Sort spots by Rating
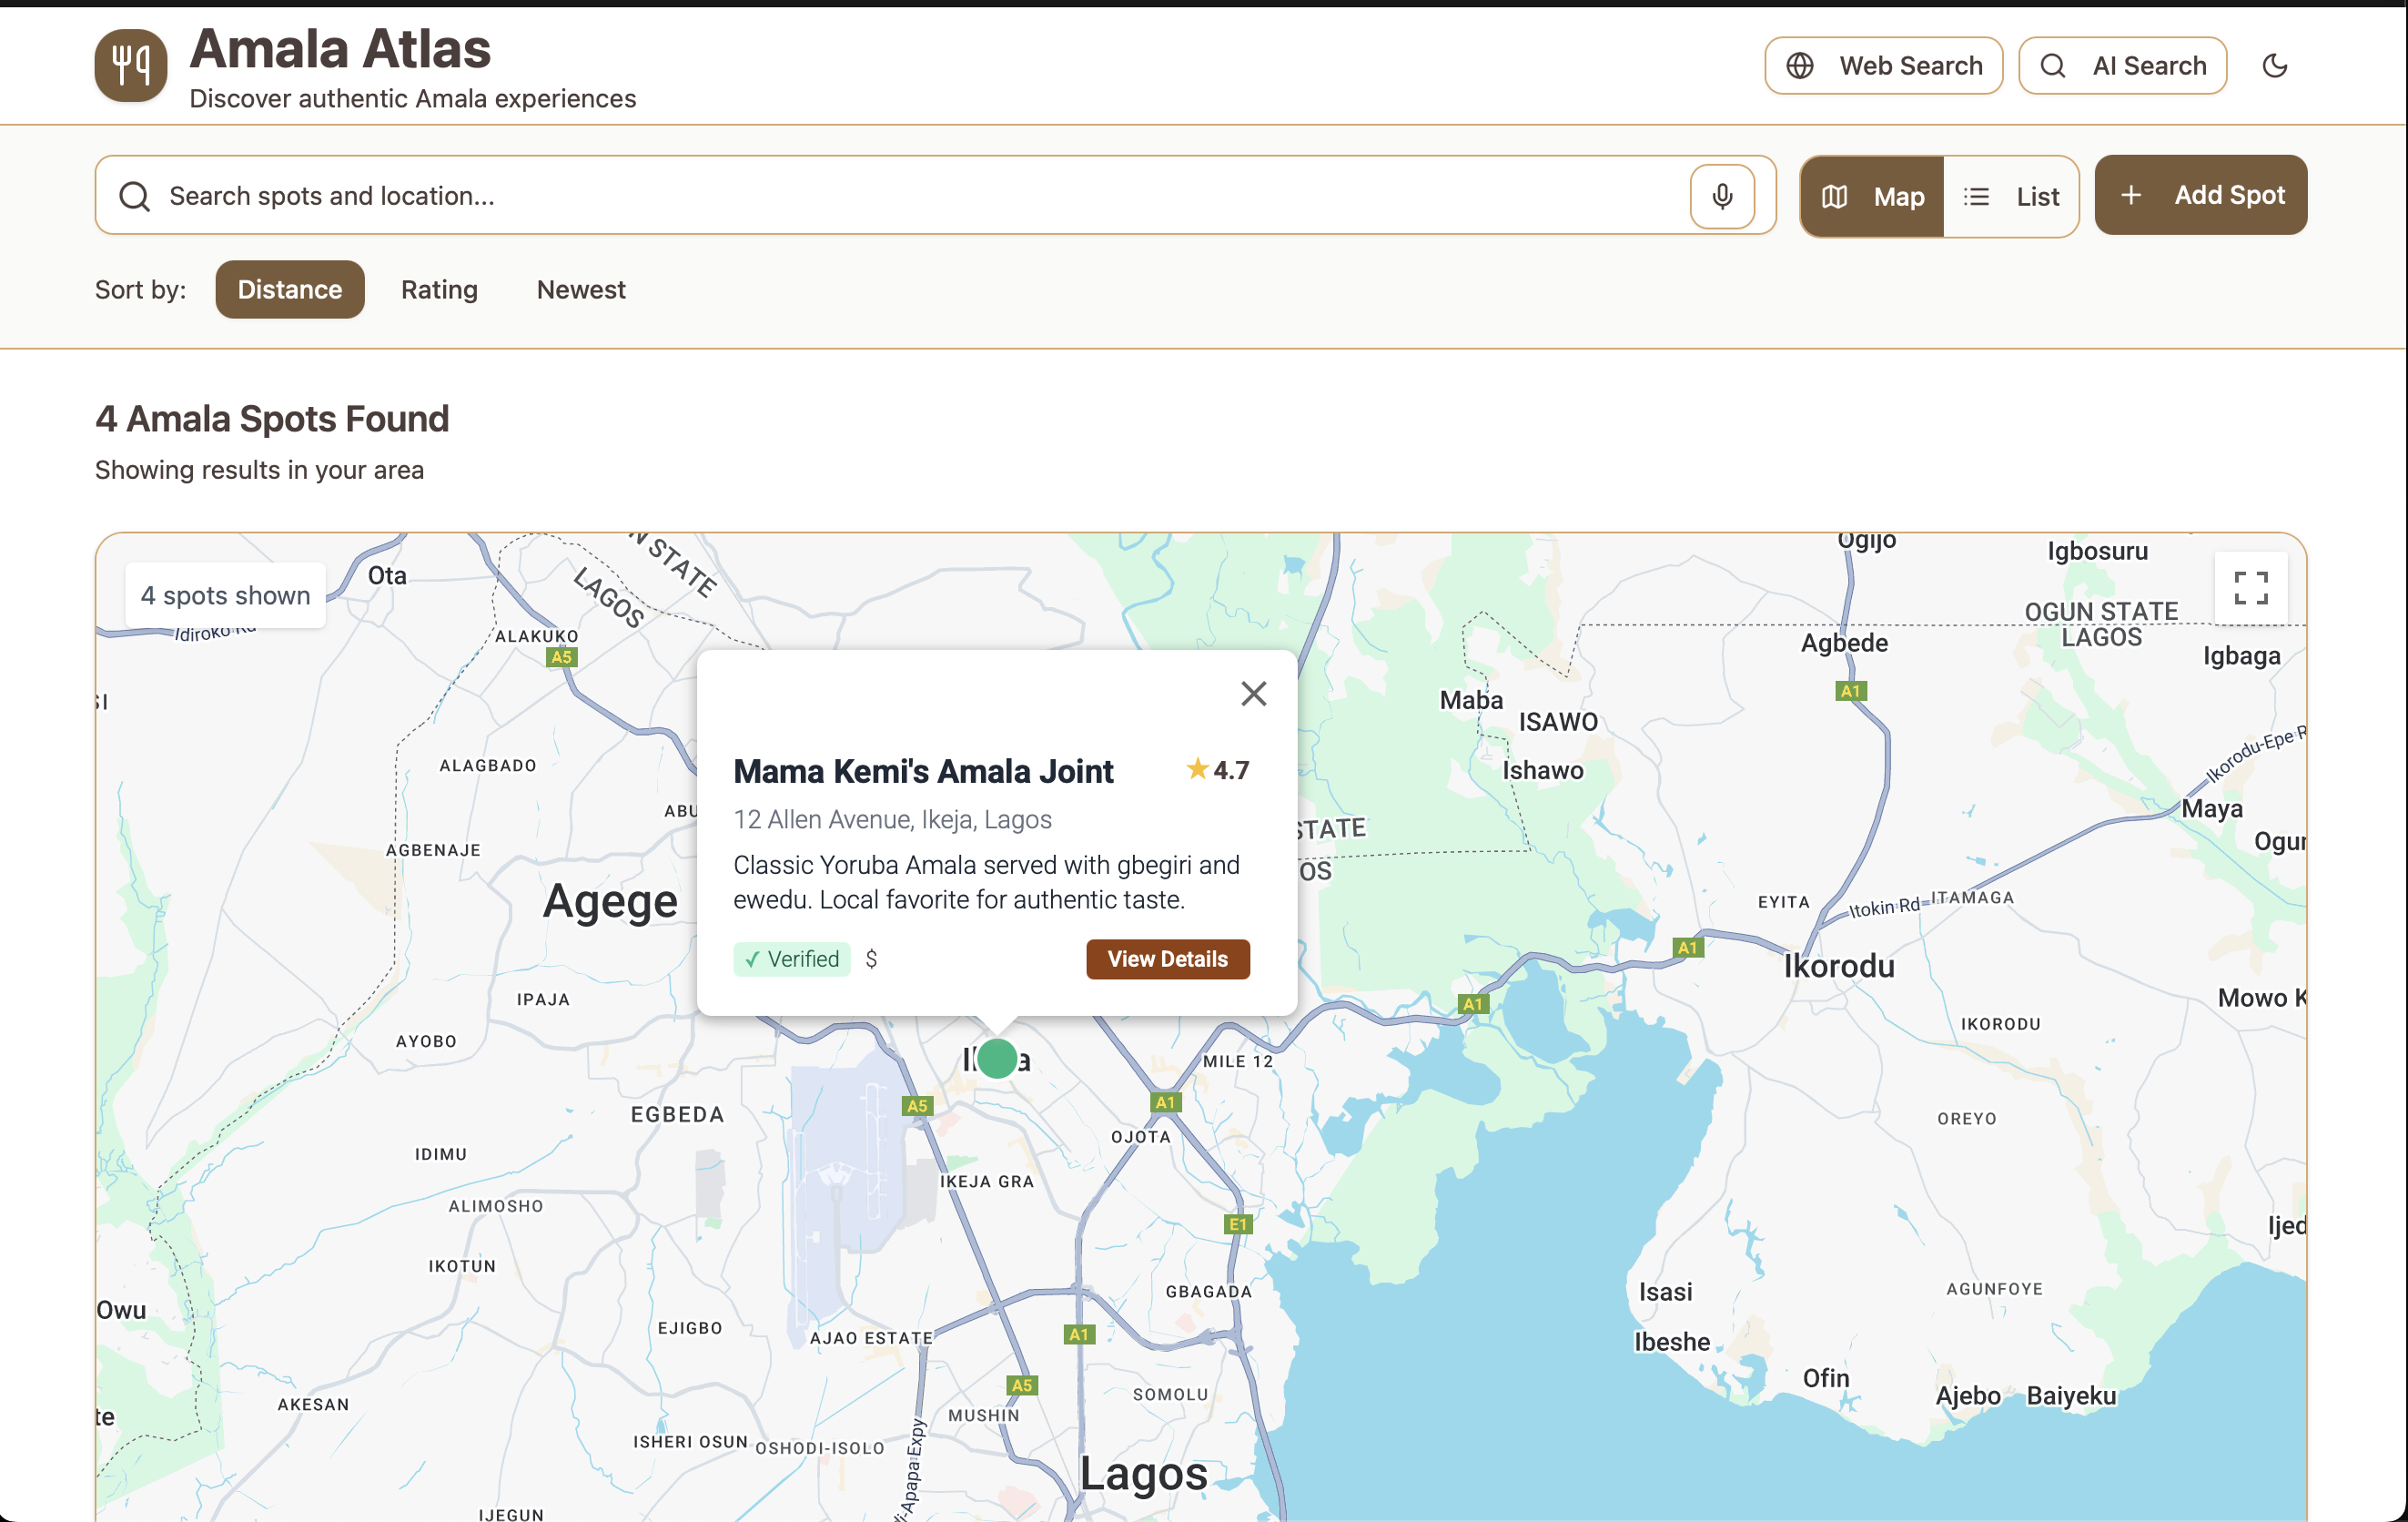2408x1522 pixels. click(x=439, y=290)
